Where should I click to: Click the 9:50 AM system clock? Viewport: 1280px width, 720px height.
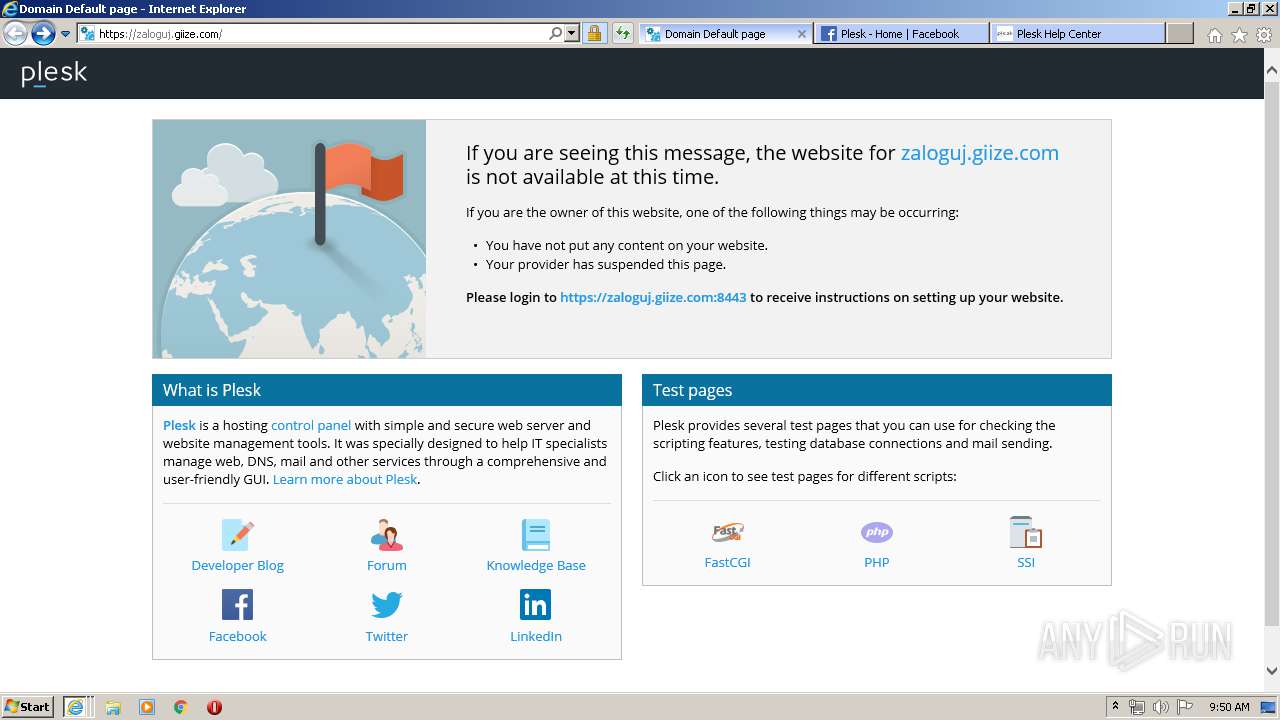tap(1229, 707)
